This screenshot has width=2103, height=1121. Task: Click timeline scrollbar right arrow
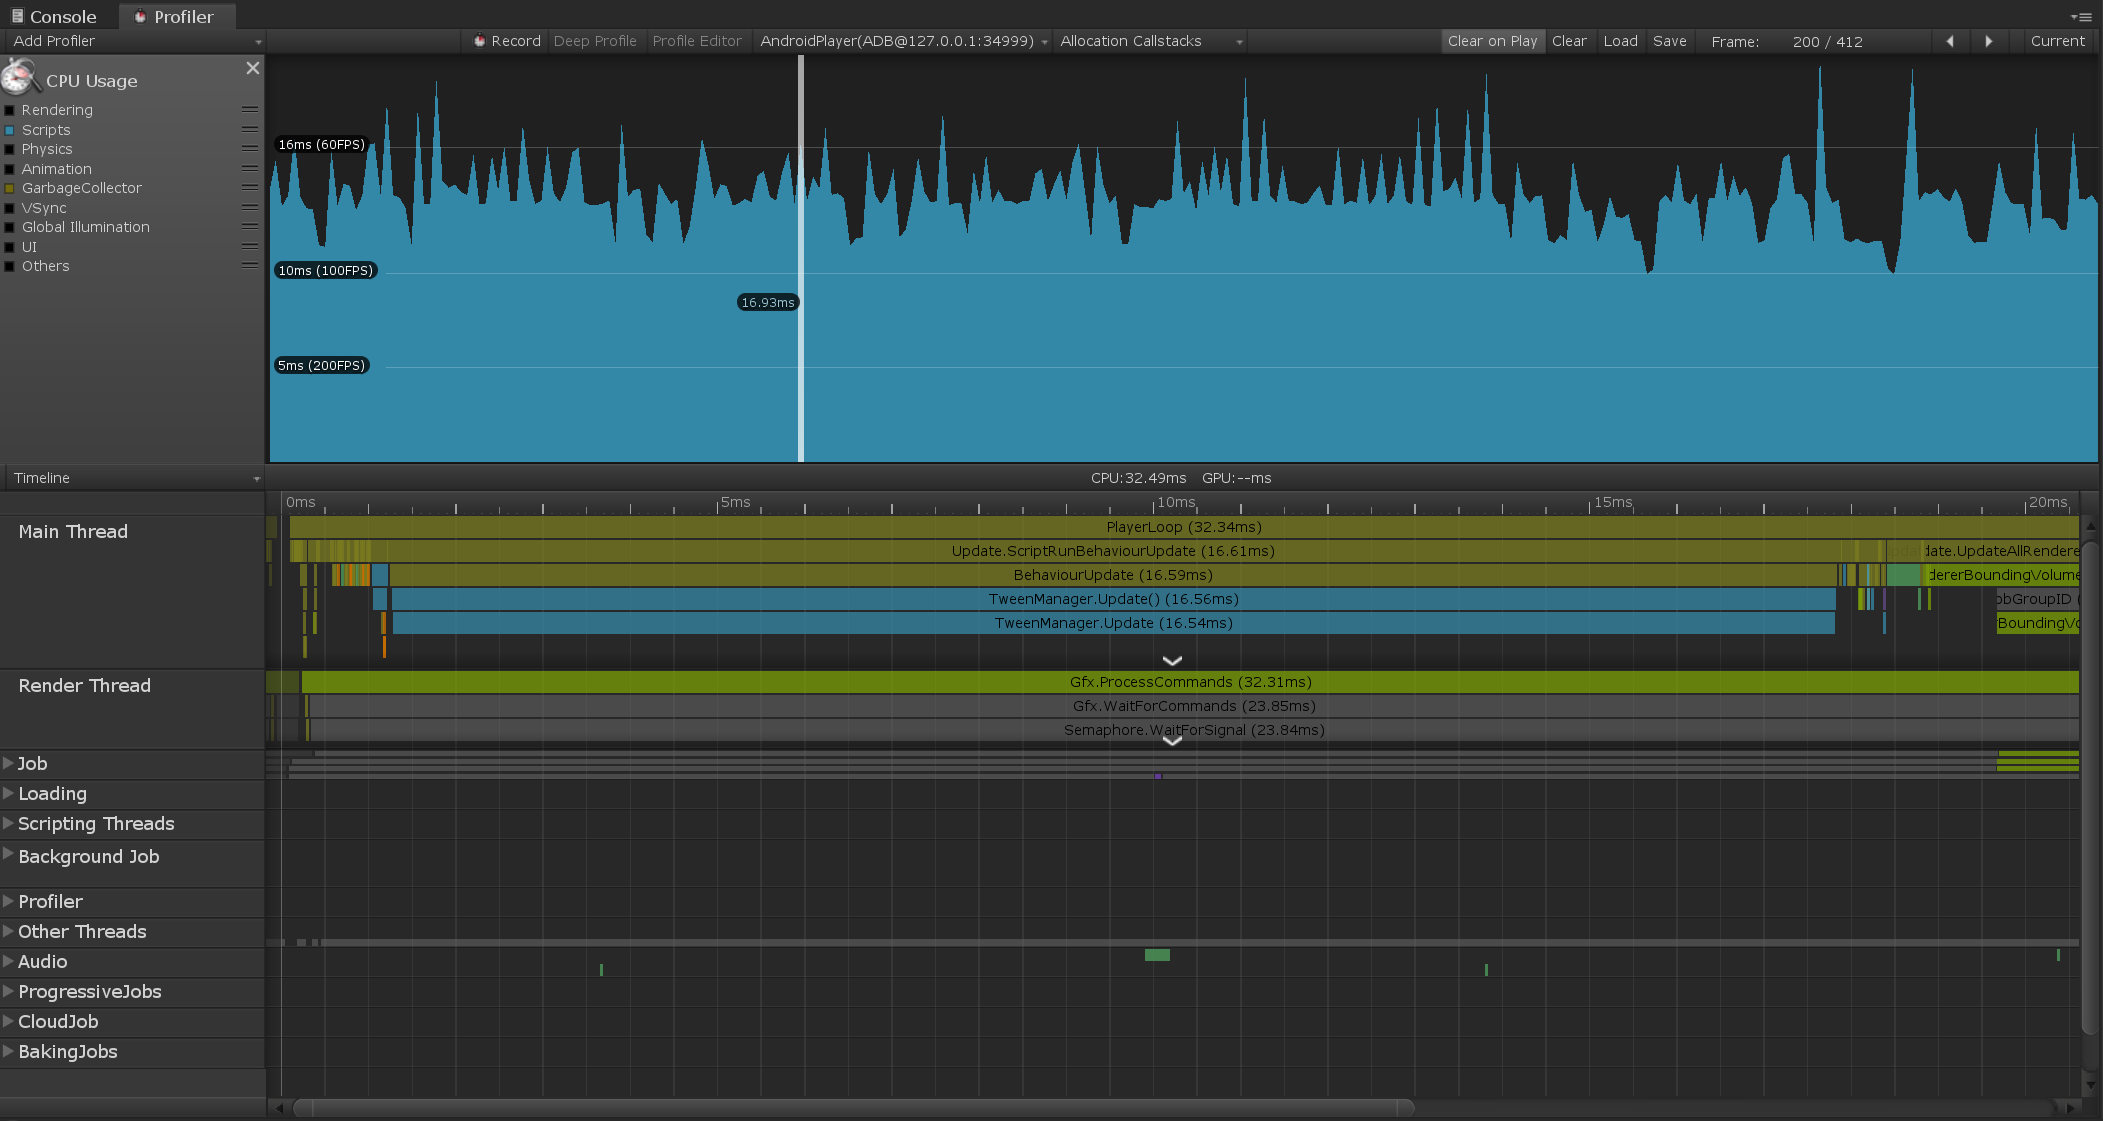tap(2070, 1108)
